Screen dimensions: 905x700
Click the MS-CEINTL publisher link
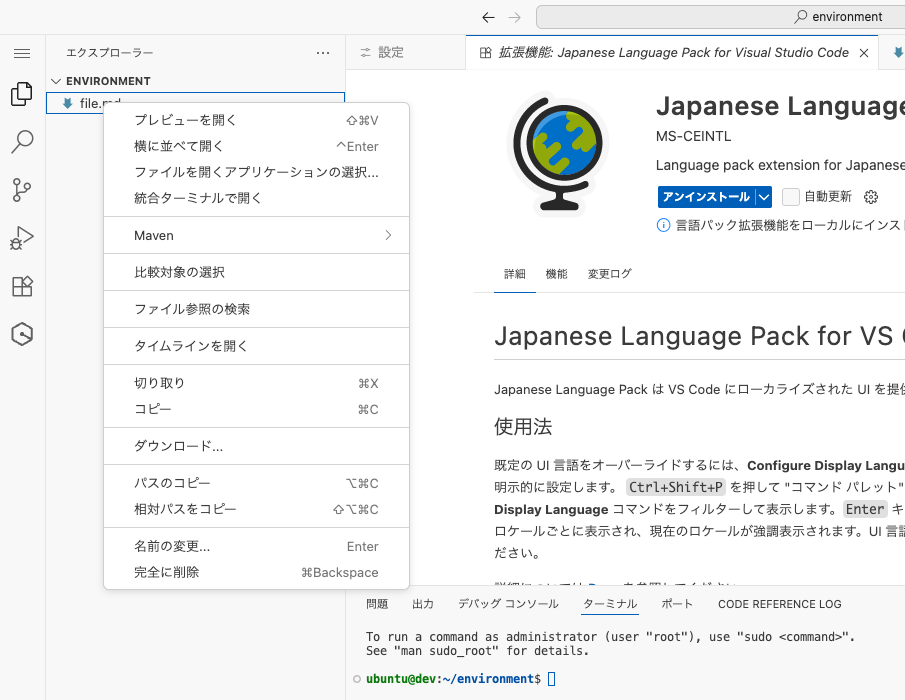[693, 137]
